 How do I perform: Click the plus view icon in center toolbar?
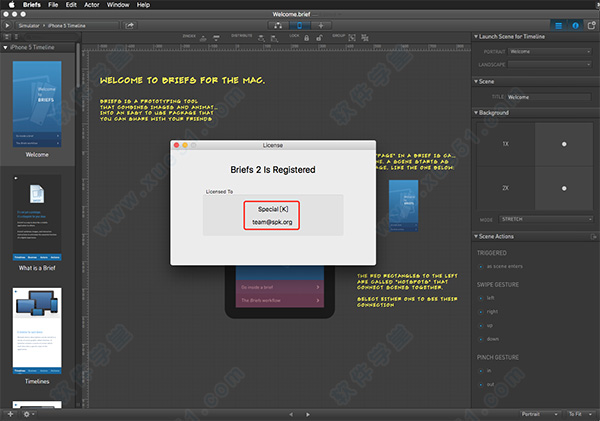pos(321,25)
